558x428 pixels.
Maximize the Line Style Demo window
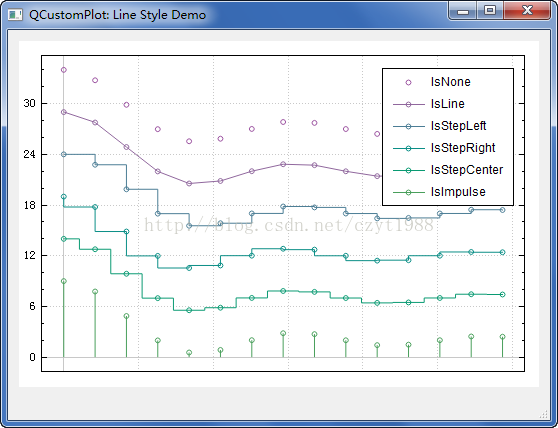coord(490,11)
